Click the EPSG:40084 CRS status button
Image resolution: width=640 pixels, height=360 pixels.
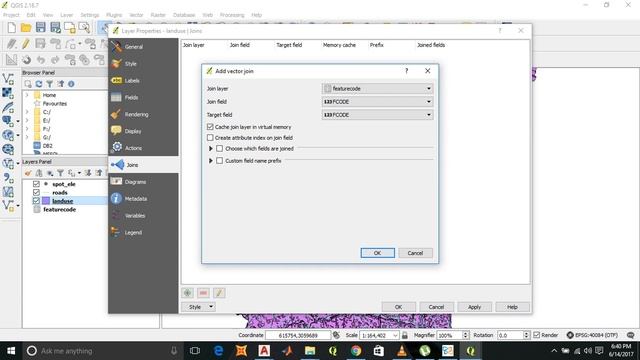tap(592, 335)
